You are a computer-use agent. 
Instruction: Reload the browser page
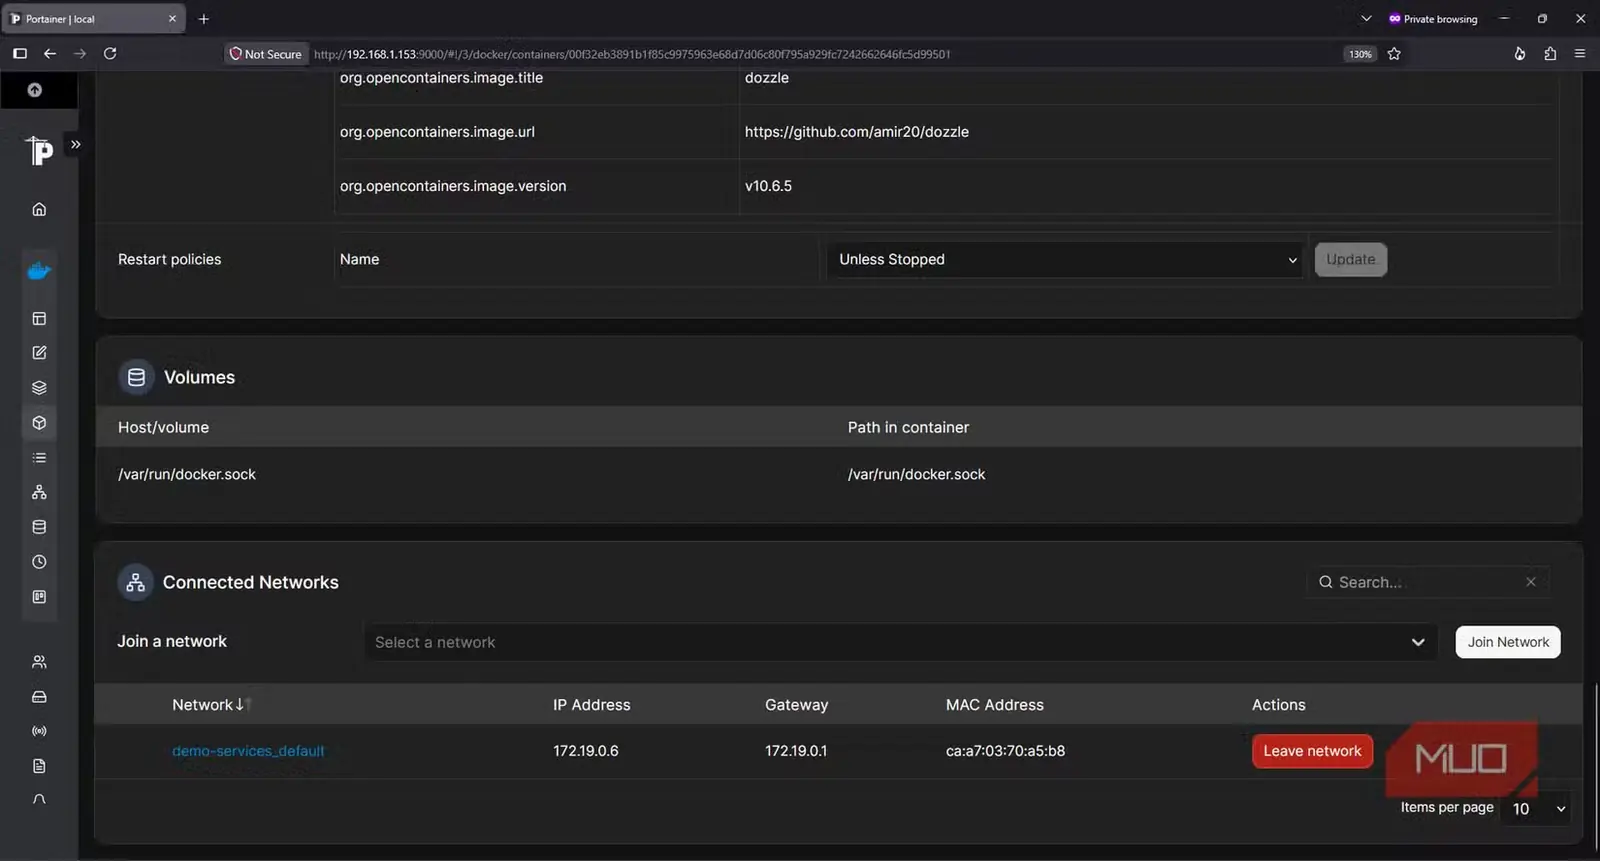[x=110, y=54]
